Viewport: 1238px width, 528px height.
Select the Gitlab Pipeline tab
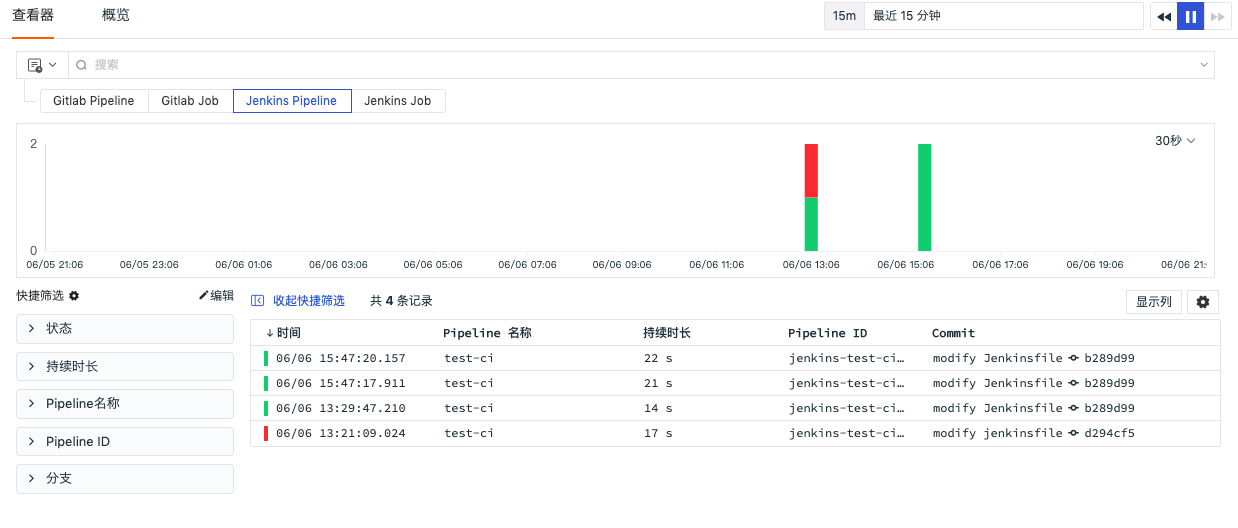(94, 101)
